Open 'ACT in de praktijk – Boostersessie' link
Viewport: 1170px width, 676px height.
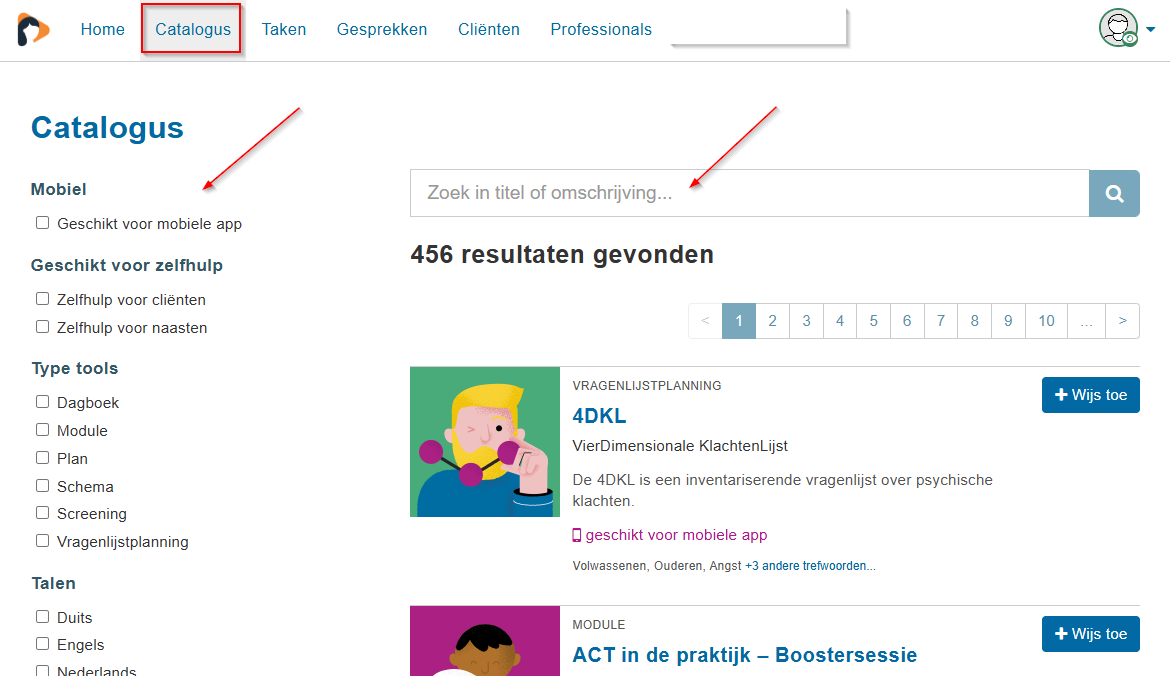745,654
